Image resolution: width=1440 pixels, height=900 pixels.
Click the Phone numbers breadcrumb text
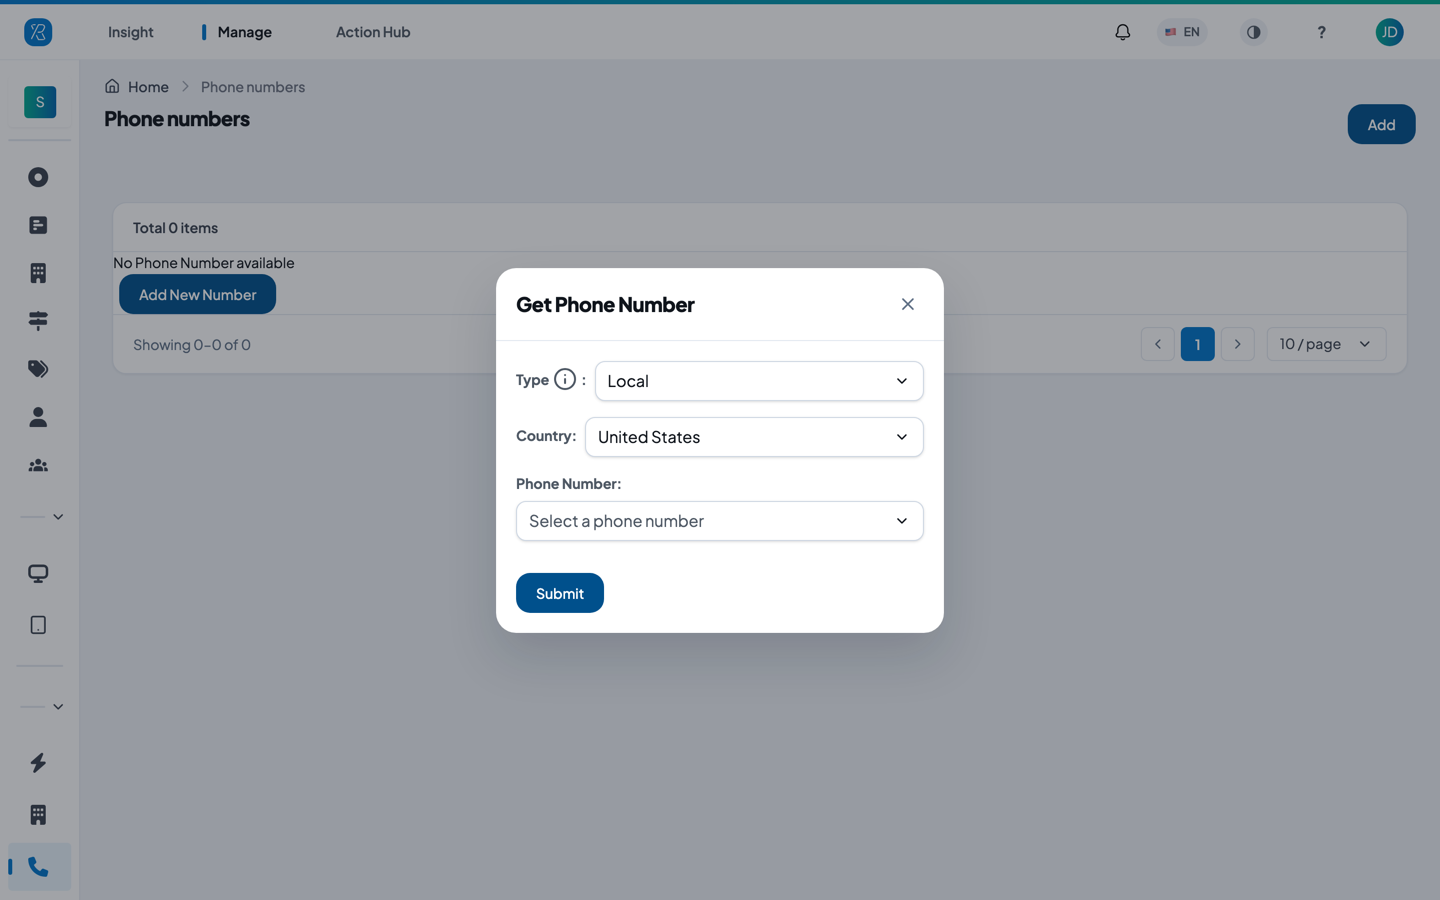[x=253, y=87]
